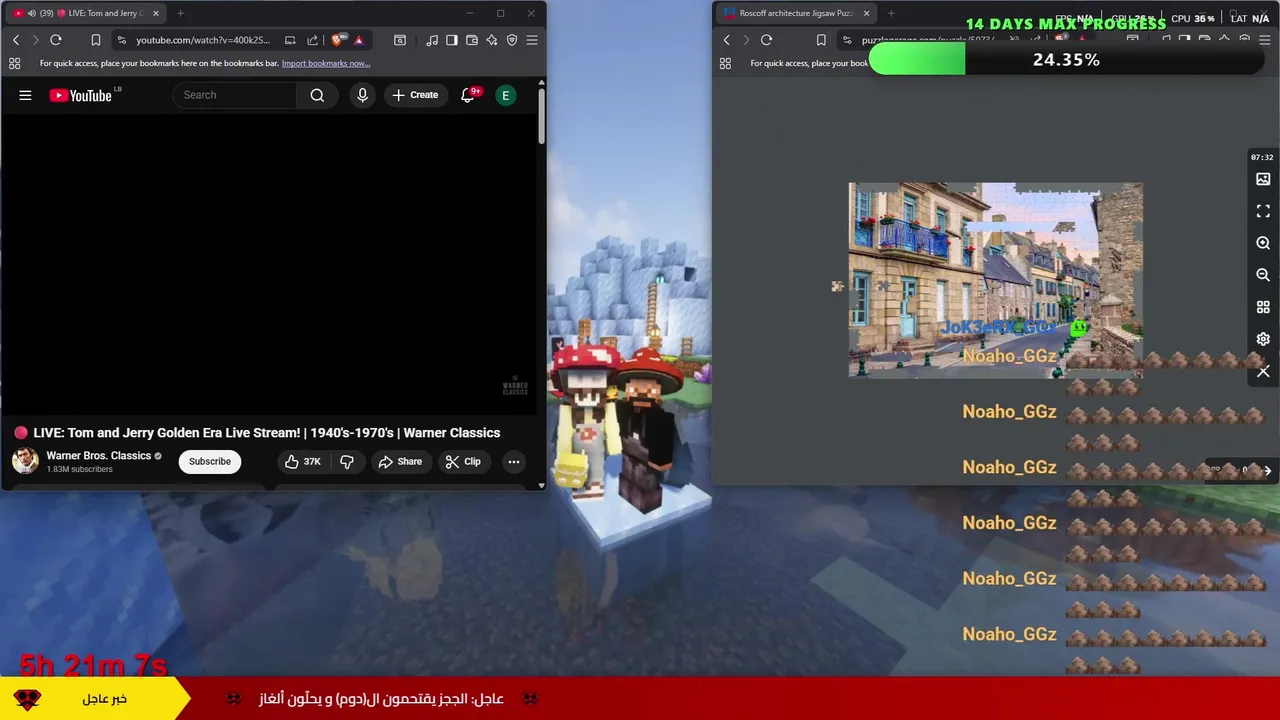The width and height of the screenshot is (1280, 720).
Task: Close the Roscoff architecture puzzle tab
Action: tap(866, 13)
